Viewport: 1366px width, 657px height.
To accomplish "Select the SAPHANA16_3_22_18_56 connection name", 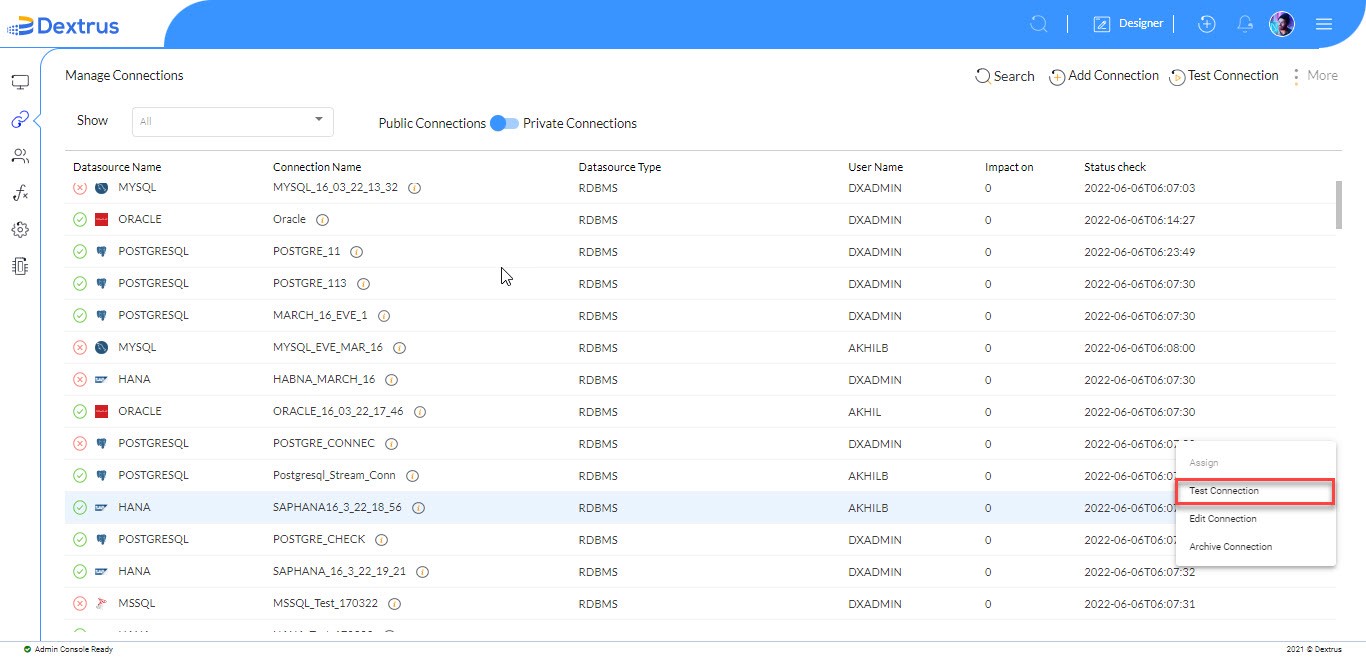I will pyautogui.click(x=337, y=508).
